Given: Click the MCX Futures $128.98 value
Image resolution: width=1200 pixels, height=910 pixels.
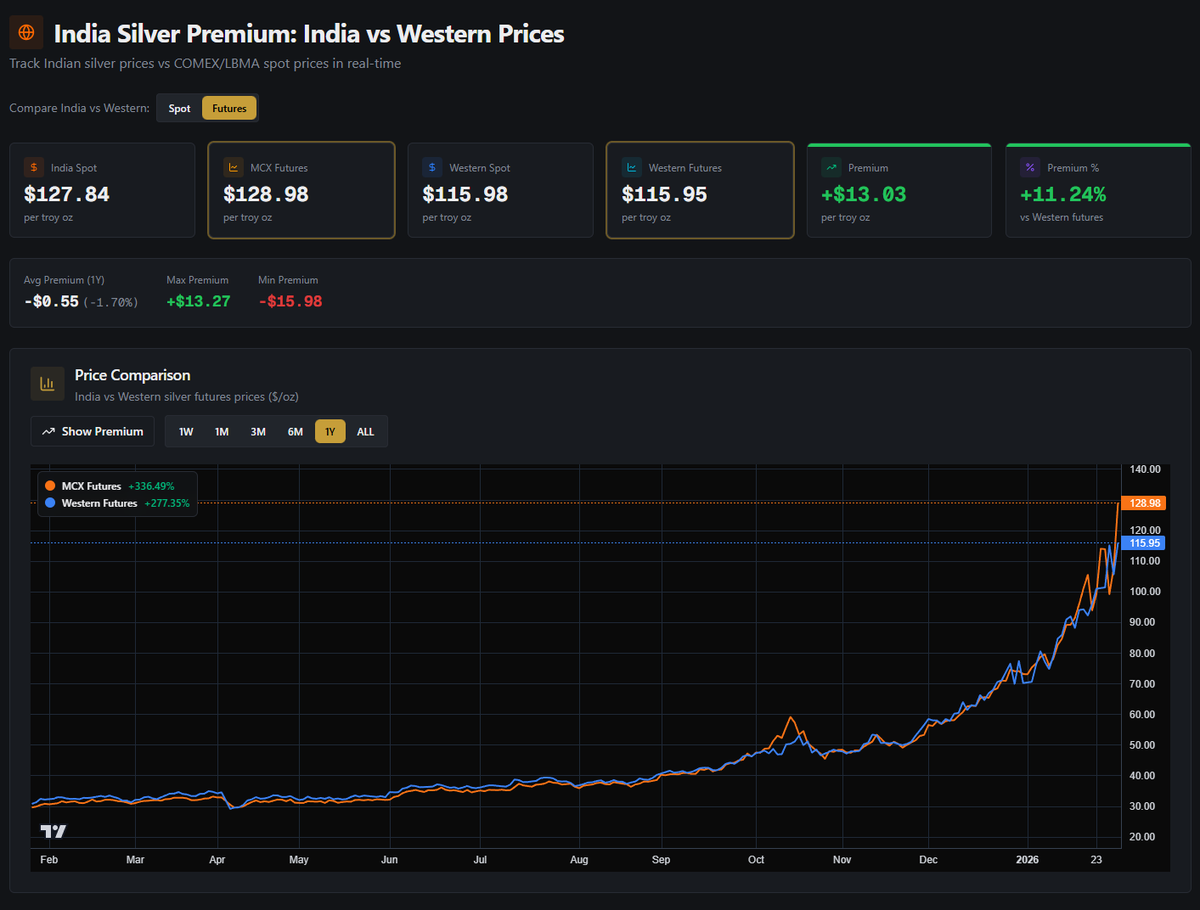Looking at the screenshot, I should coord(266,194).
